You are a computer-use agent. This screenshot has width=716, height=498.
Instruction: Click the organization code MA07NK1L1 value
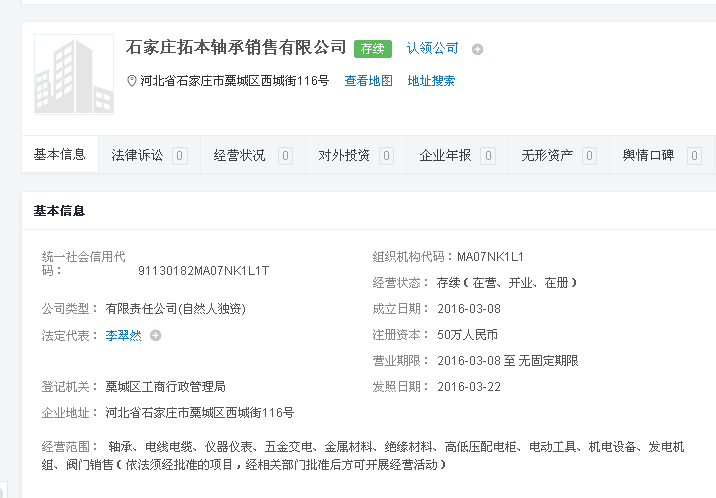click(490, 257)
